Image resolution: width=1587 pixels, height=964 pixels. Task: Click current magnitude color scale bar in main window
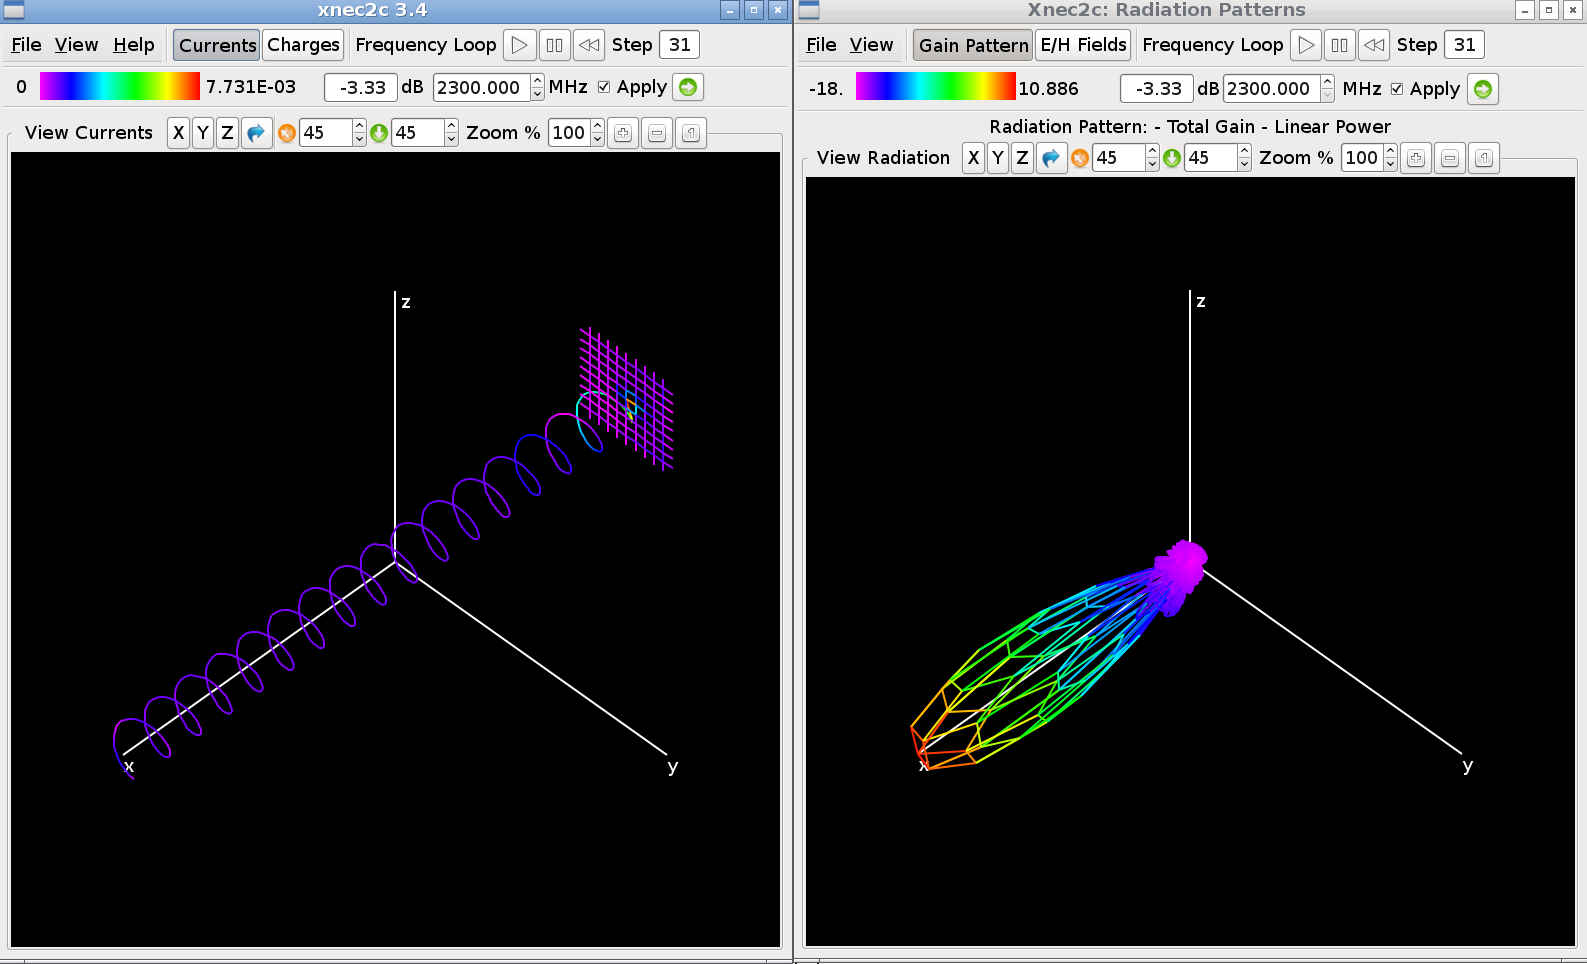click(120, 86)
